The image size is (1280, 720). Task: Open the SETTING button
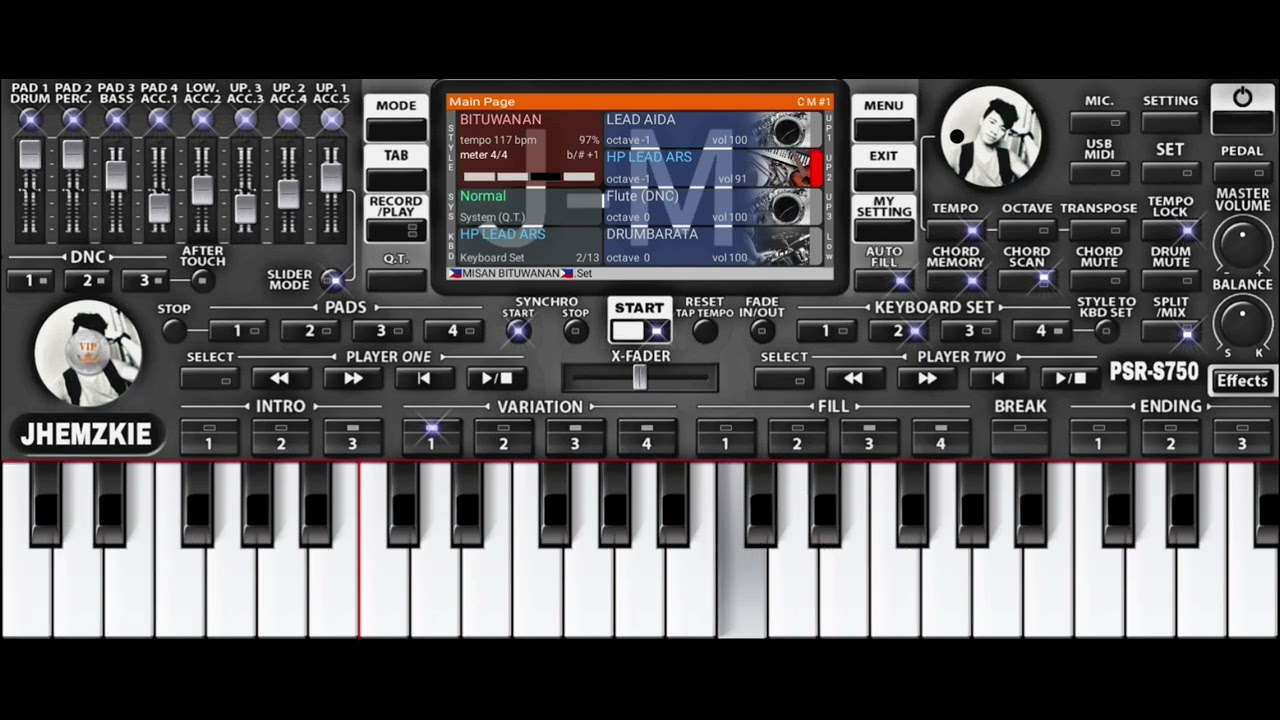(1171, 123)
